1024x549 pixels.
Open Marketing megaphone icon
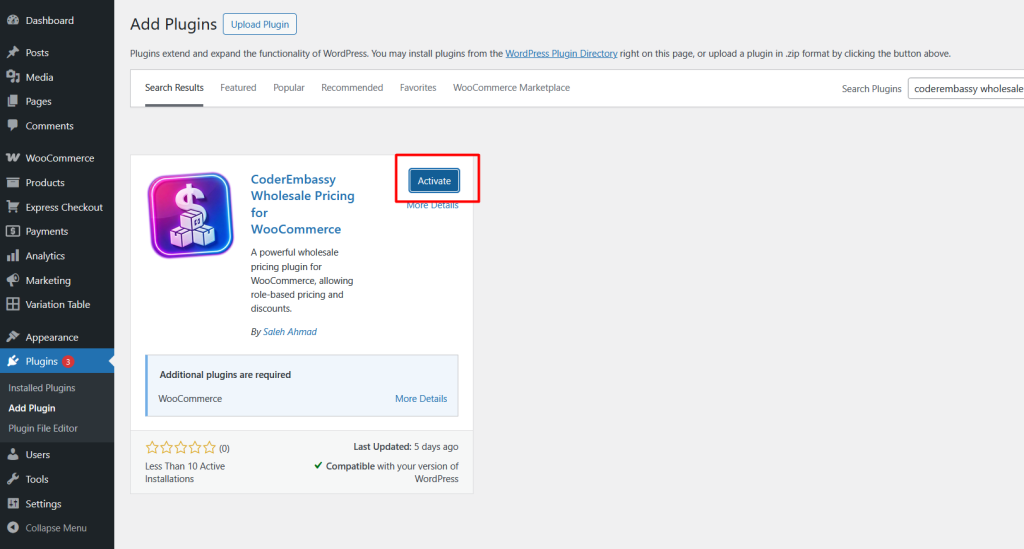point(12,280)
